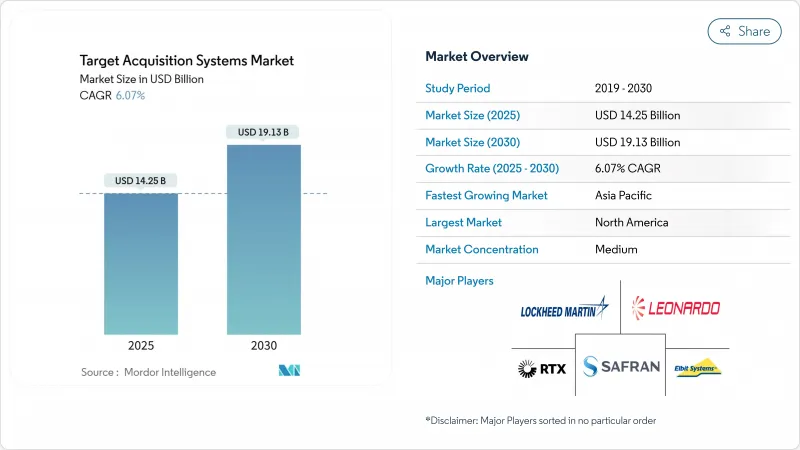Click the RTX logo

click(542, 369)
